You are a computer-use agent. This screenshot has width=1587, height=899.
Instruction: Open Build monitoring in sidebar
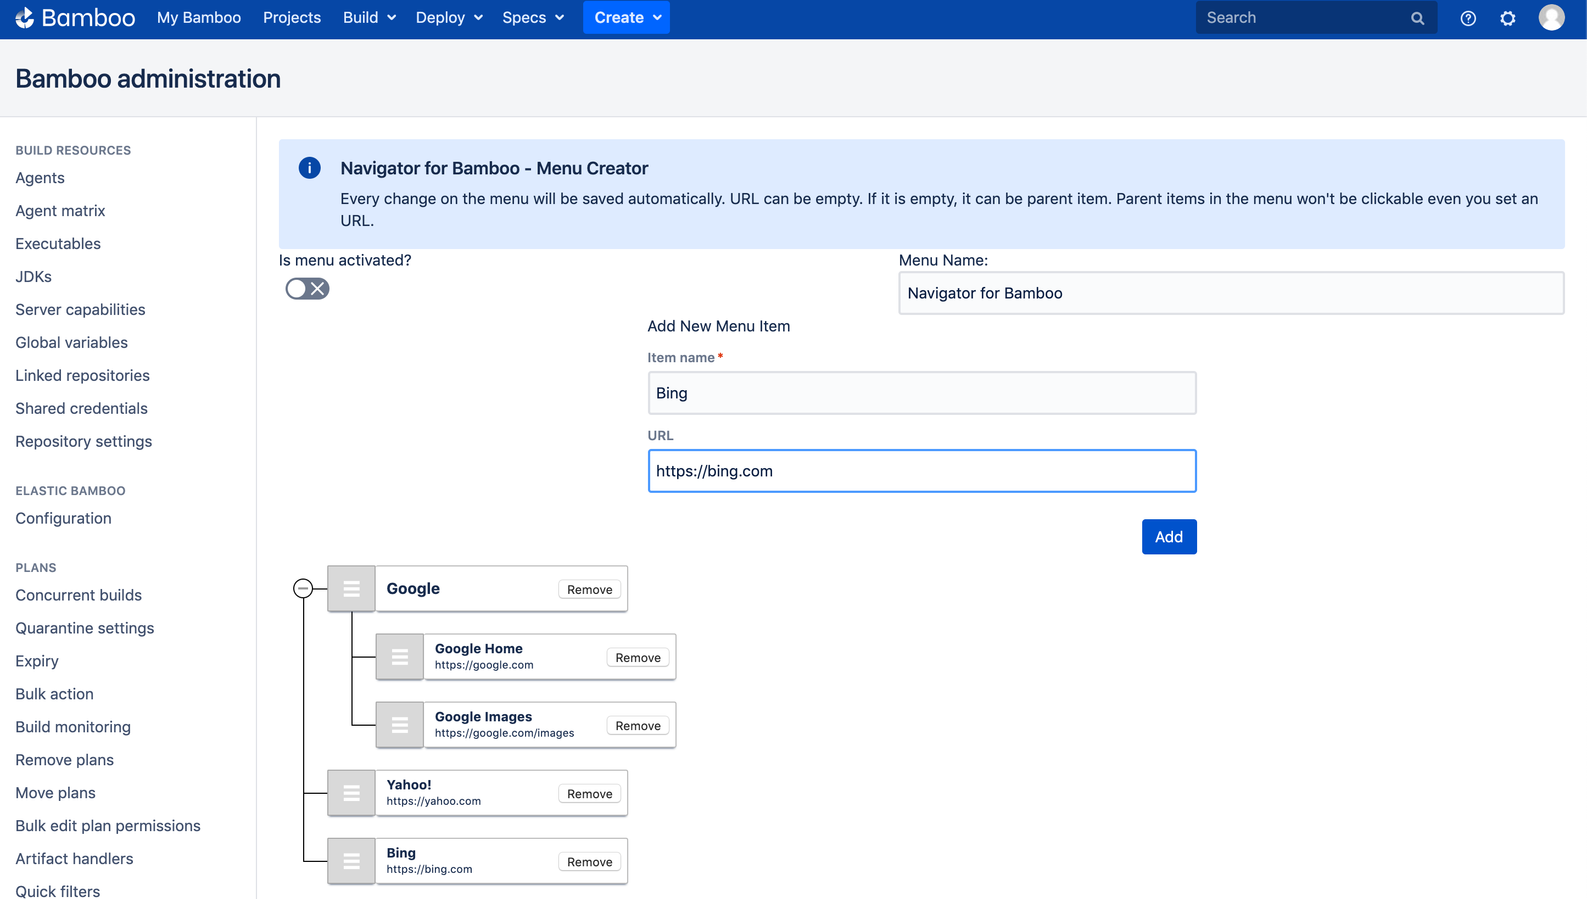[73, 728]
